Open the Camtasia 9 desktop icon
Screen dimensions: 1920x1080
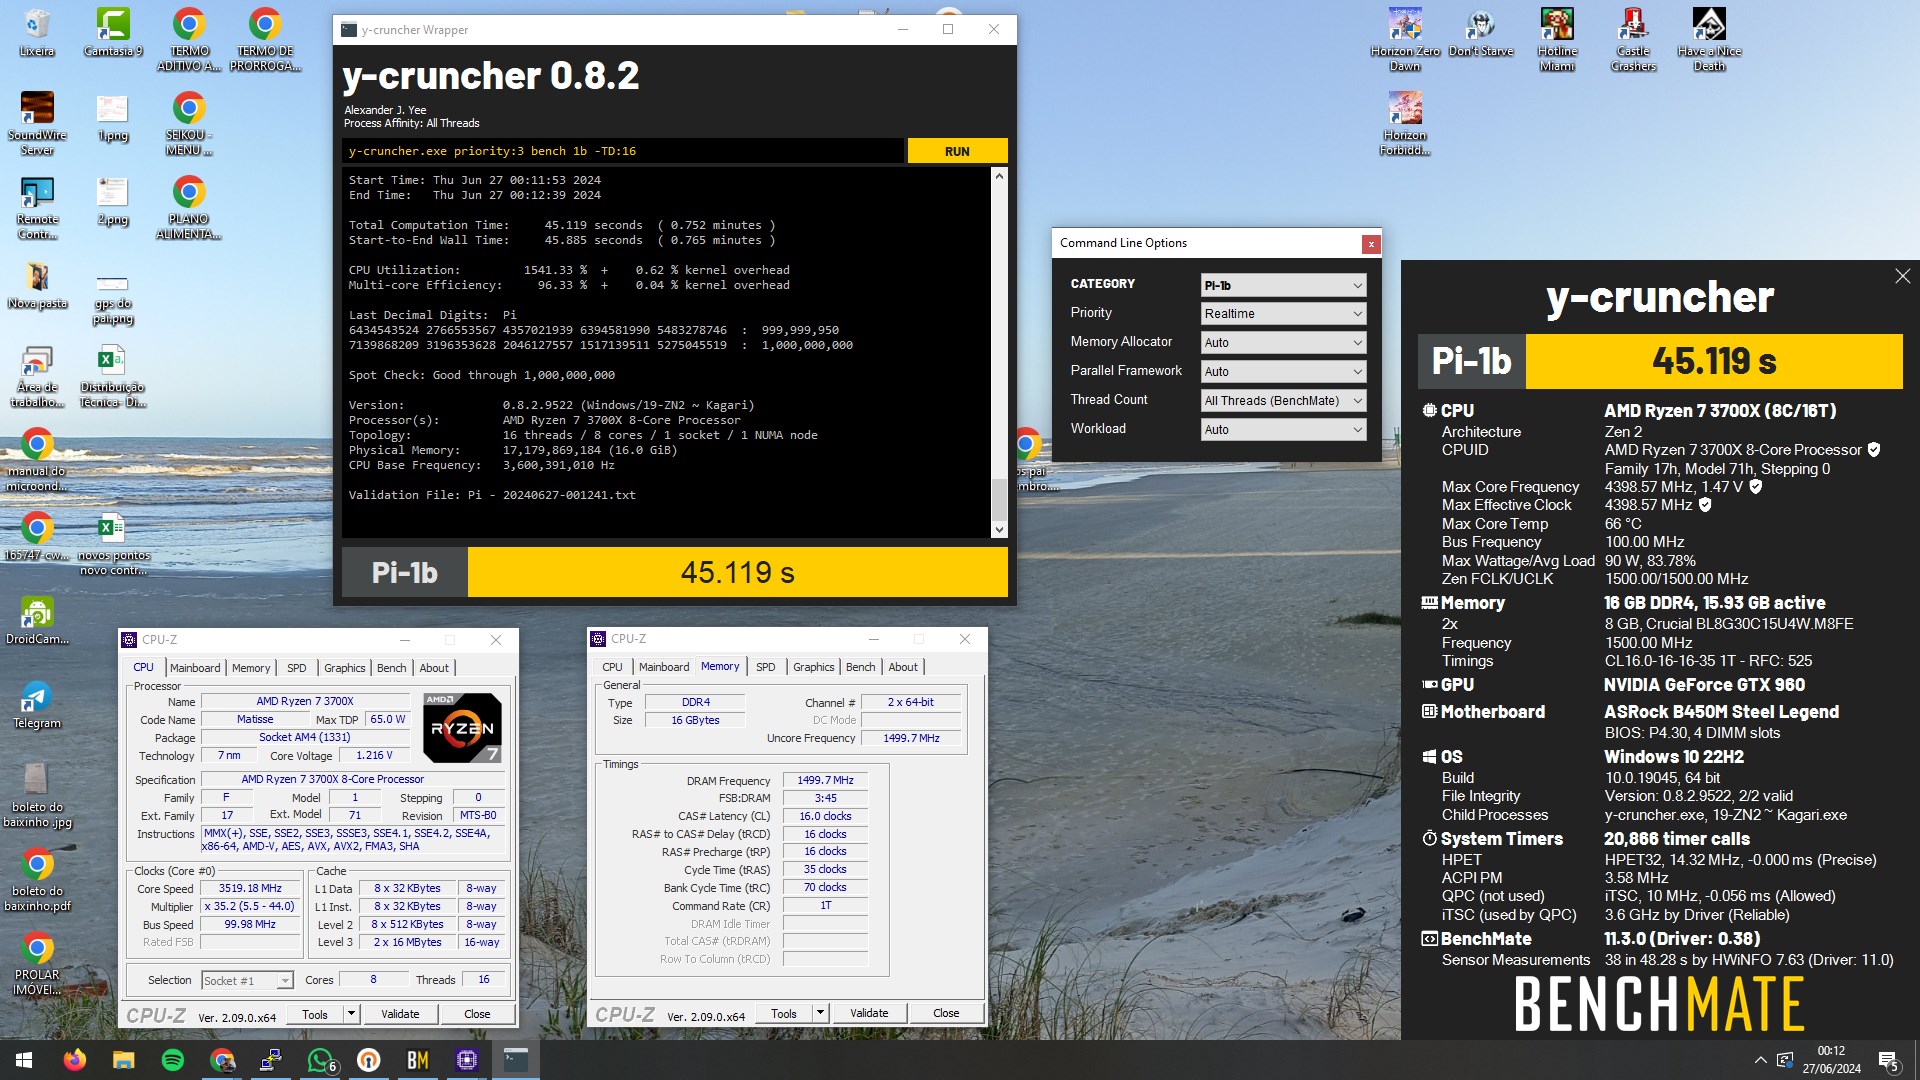coord(113,32)
